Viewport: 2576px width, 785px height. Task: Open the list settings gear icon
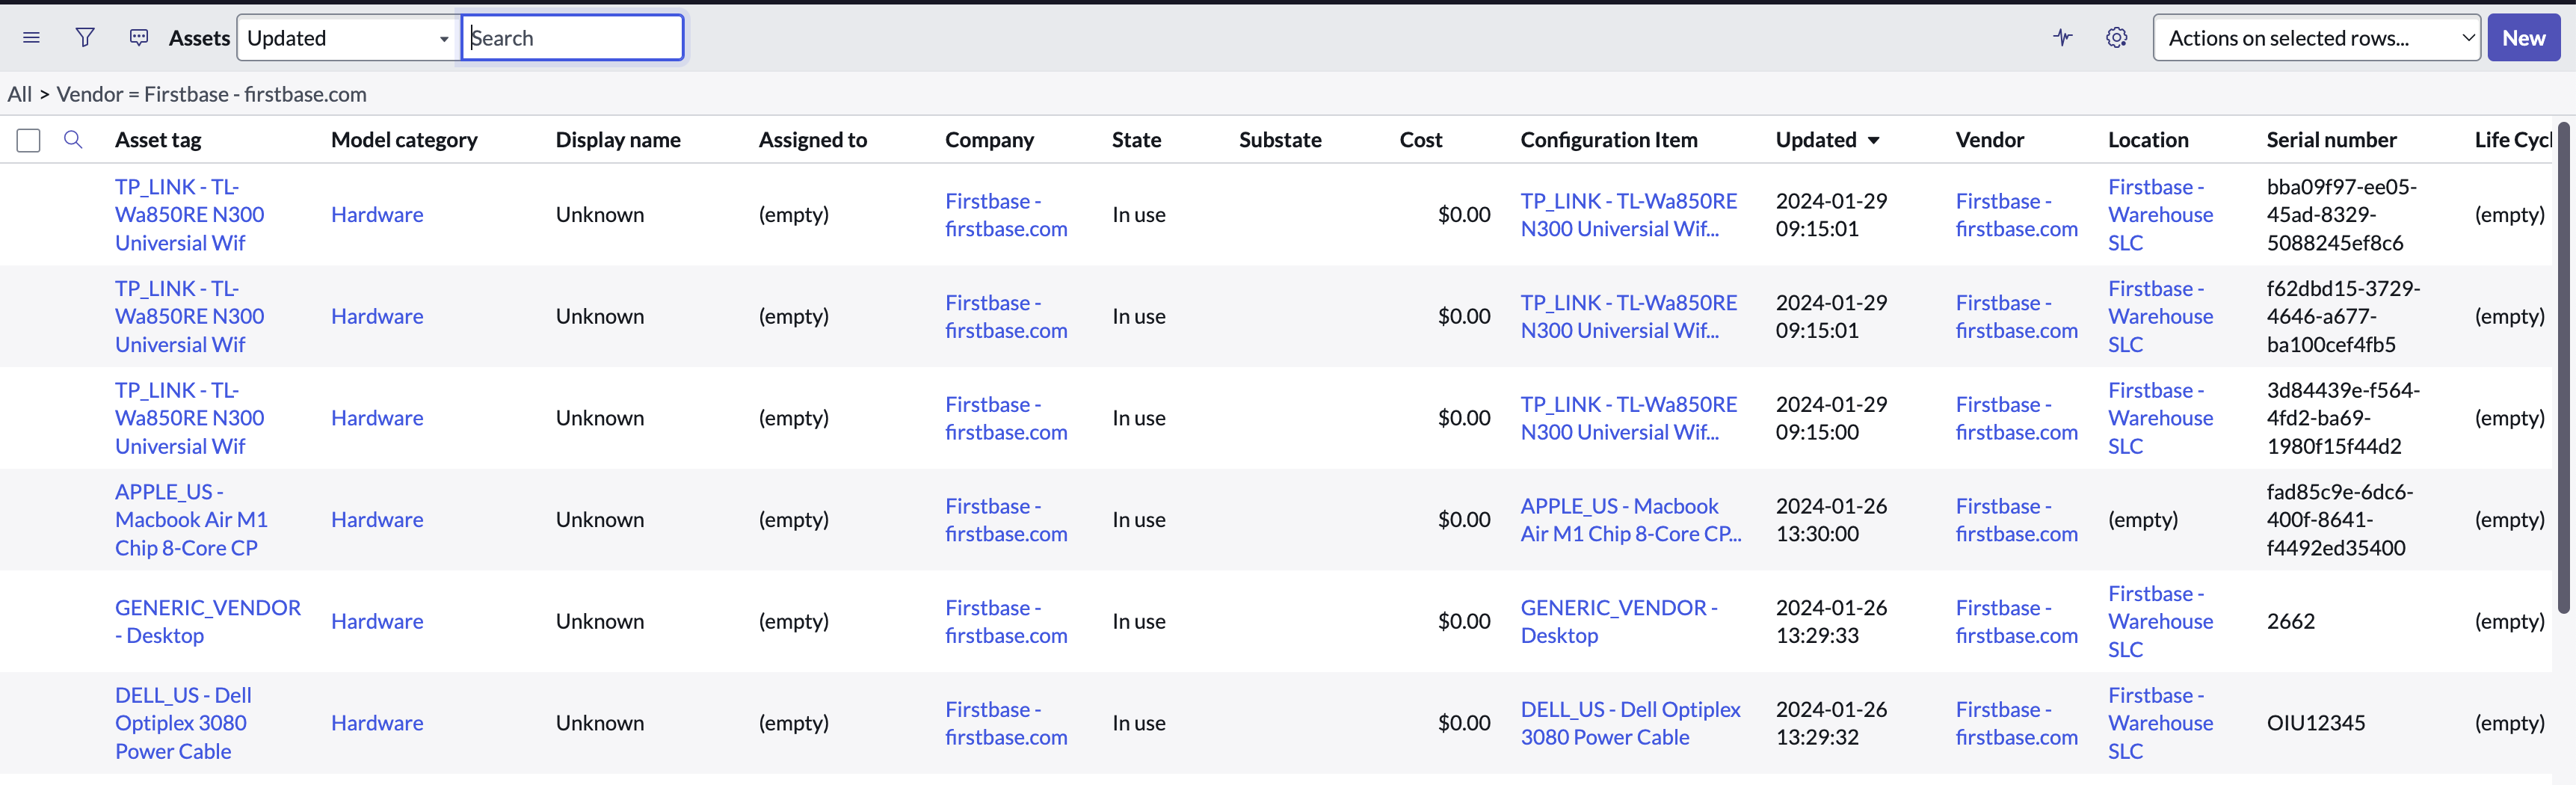2116,38
